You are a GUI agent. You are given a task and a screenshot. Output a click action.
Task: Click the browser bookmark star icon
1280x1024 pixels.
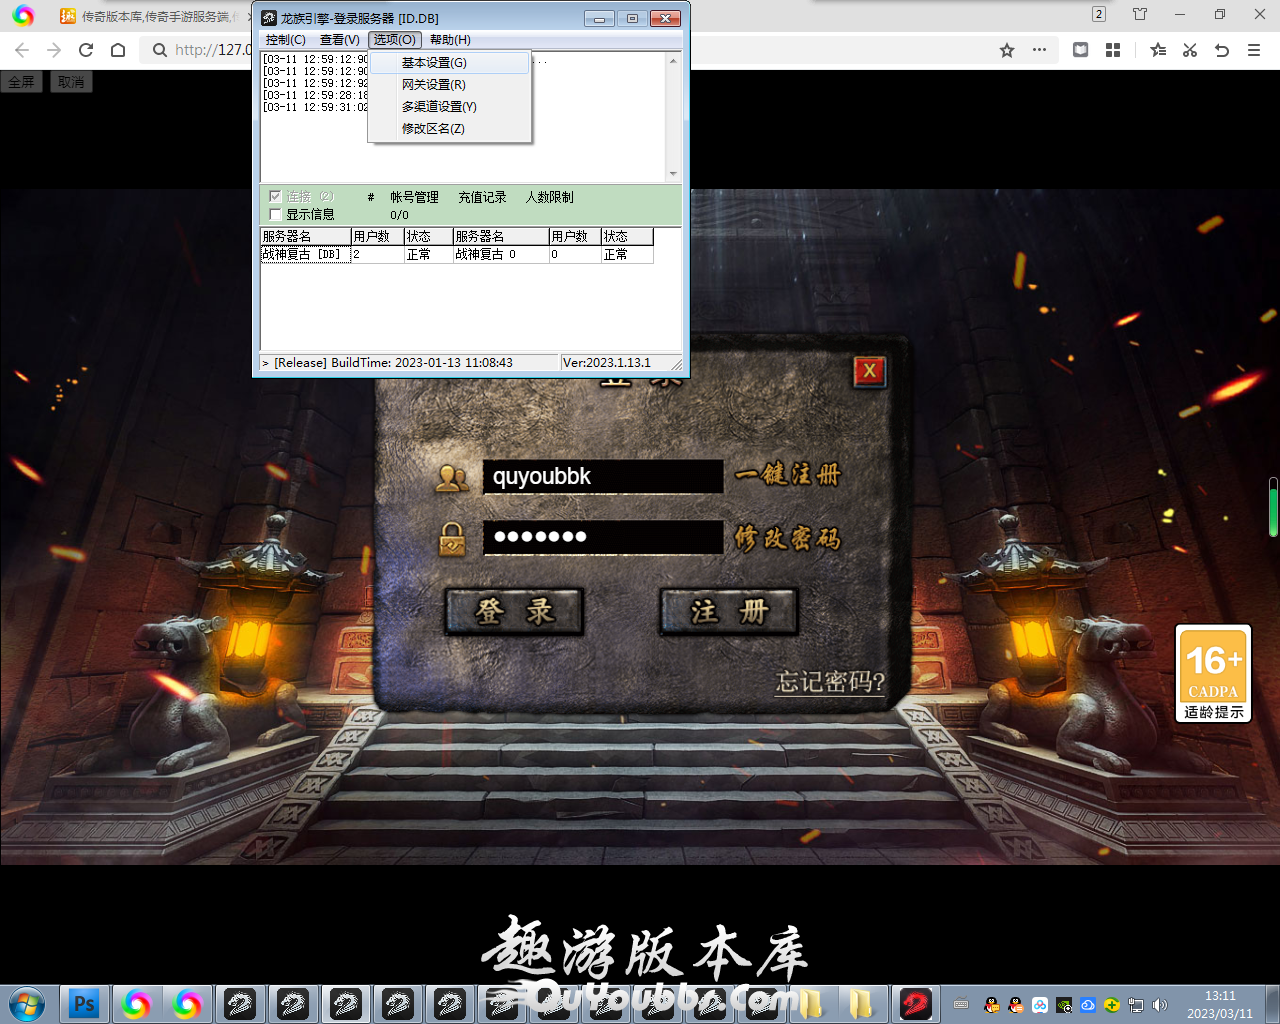tap(1007, 50)
